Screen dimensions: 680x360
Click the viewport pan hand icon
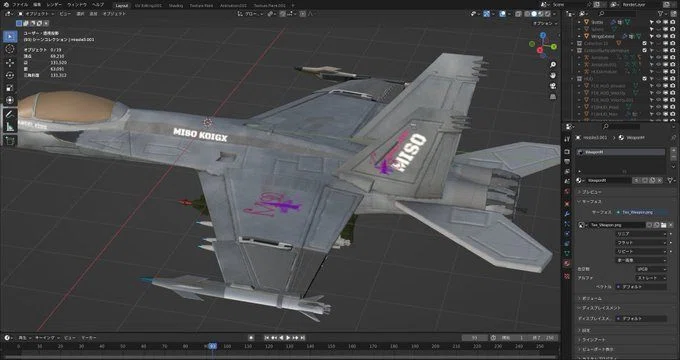coord(553,75)
